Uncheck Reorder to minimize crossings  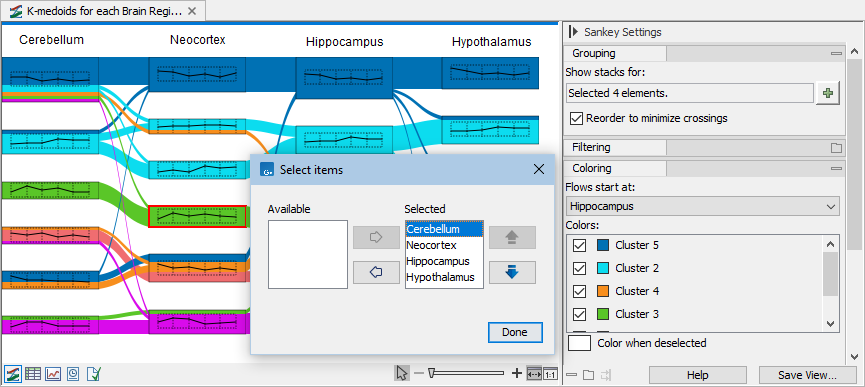(577, 118)
